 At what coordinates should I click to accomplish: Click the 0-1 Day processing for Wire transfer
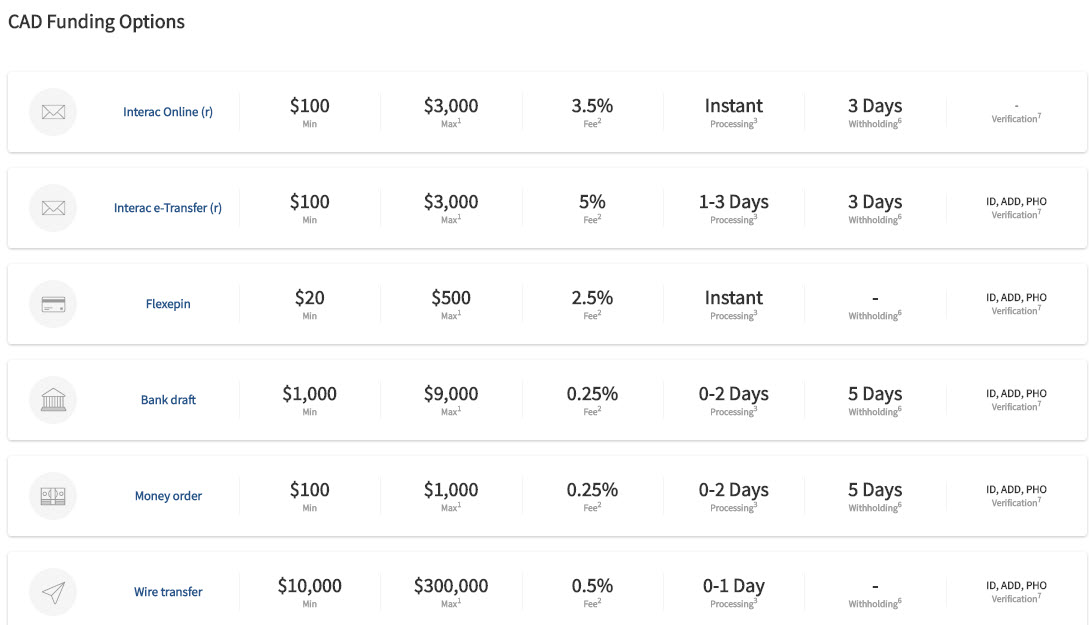tap(733, 586)
